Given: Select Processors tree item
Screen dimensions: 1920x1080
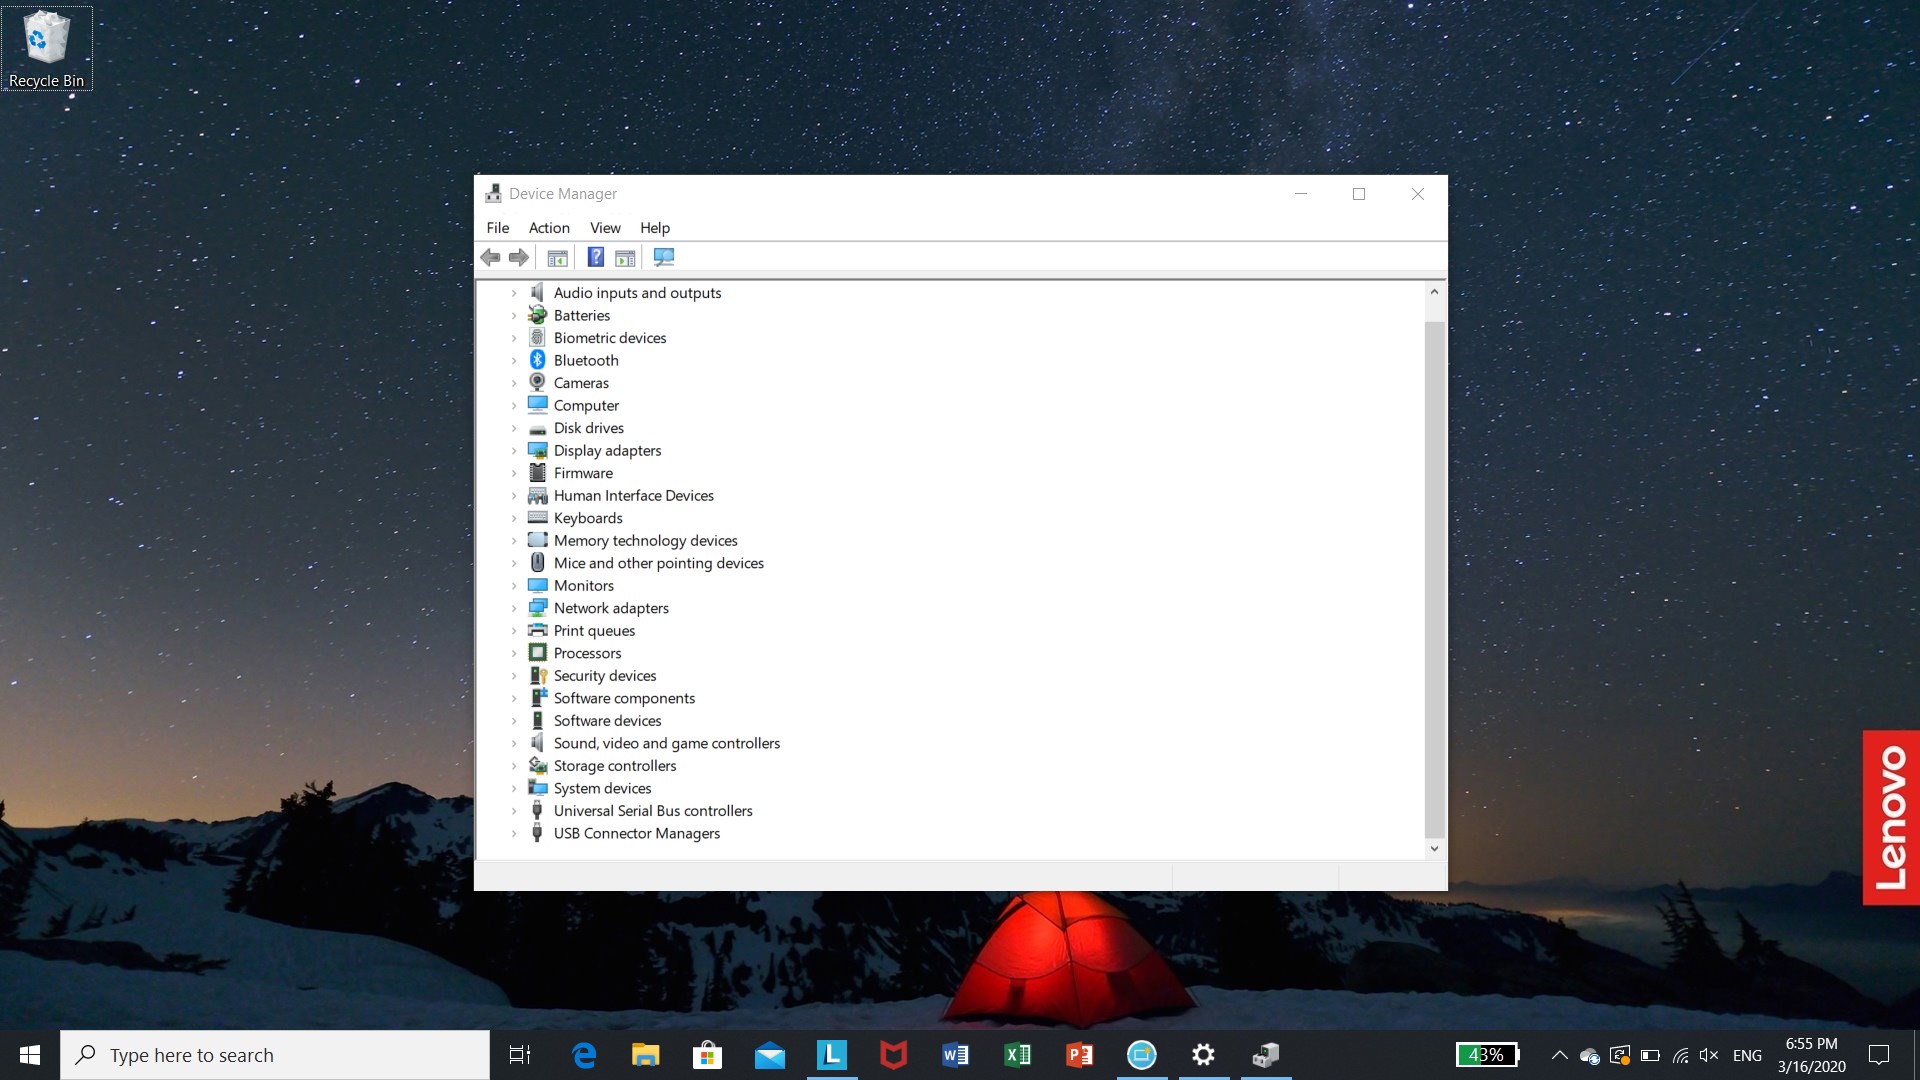Looking at the screenshot, I should click(587, 651).
